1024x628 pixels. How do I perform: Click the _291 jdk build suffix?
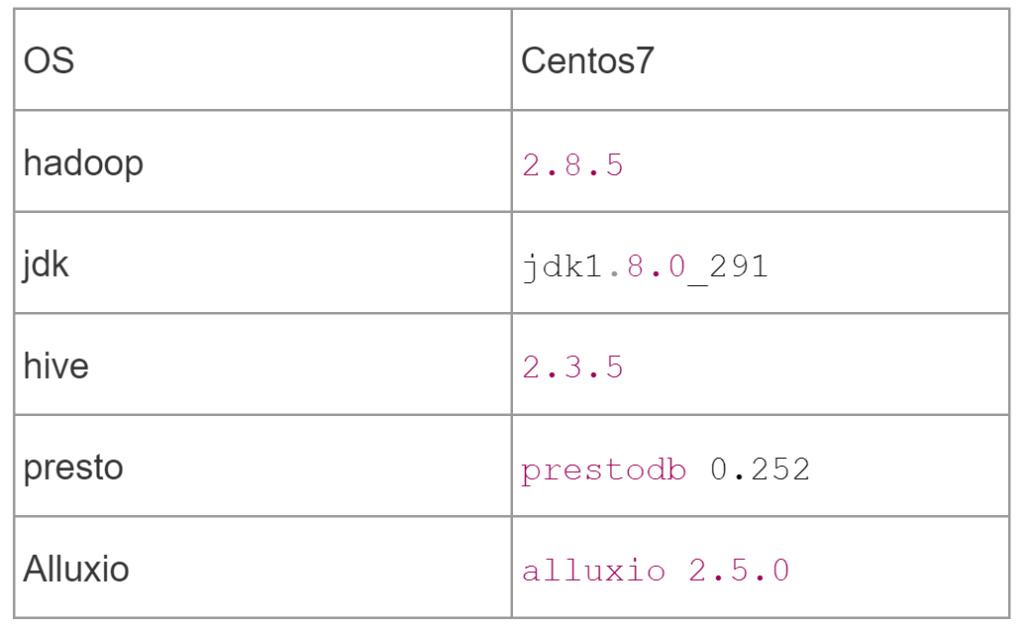728,268
